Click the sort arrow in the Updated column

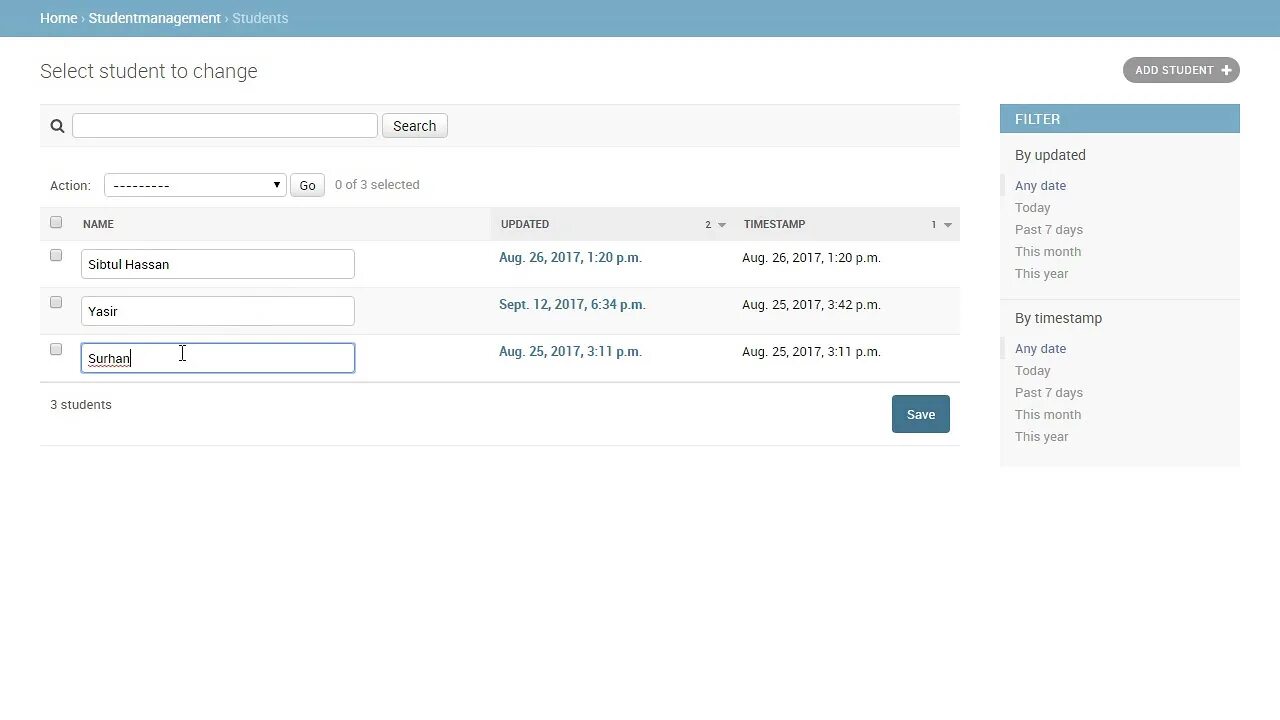coord(722,225)
